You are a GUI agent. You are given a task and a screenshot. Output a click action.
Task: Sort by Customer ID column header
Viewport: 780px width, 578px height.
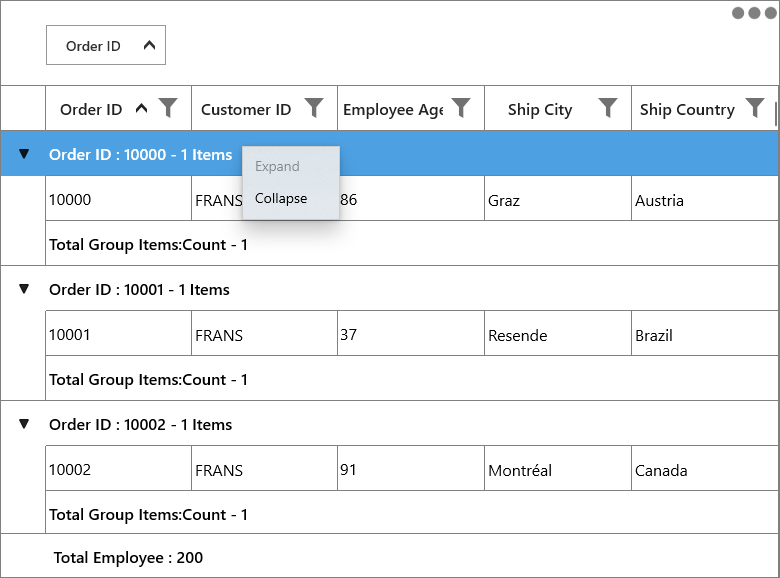coord(246,109)
